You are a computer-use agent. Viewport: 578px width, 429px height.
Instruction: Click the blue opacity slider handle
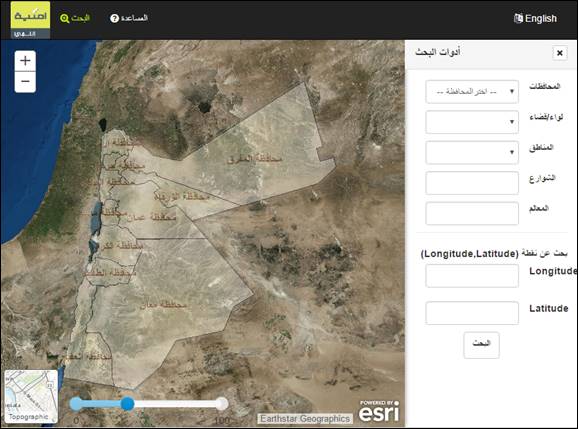coord(128,404)
